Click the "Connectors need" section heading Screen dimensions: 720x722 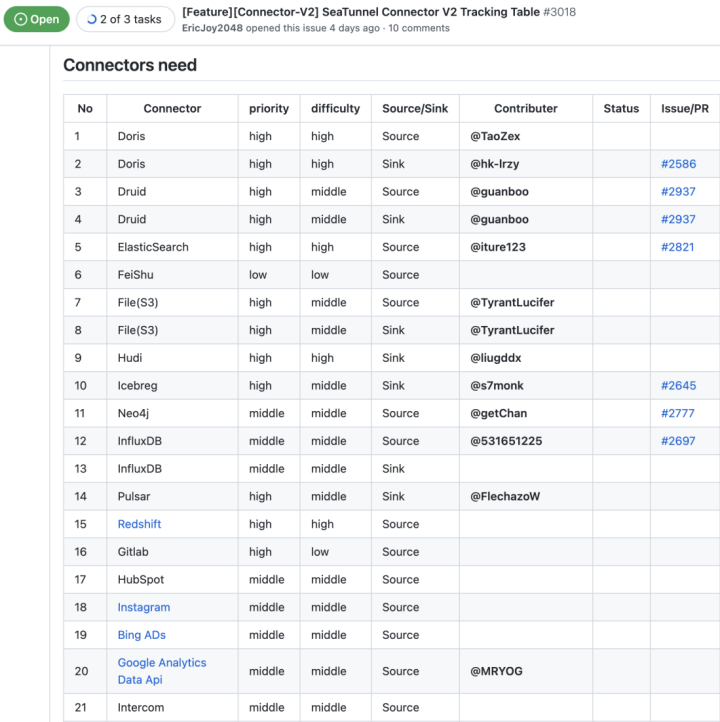130,65
